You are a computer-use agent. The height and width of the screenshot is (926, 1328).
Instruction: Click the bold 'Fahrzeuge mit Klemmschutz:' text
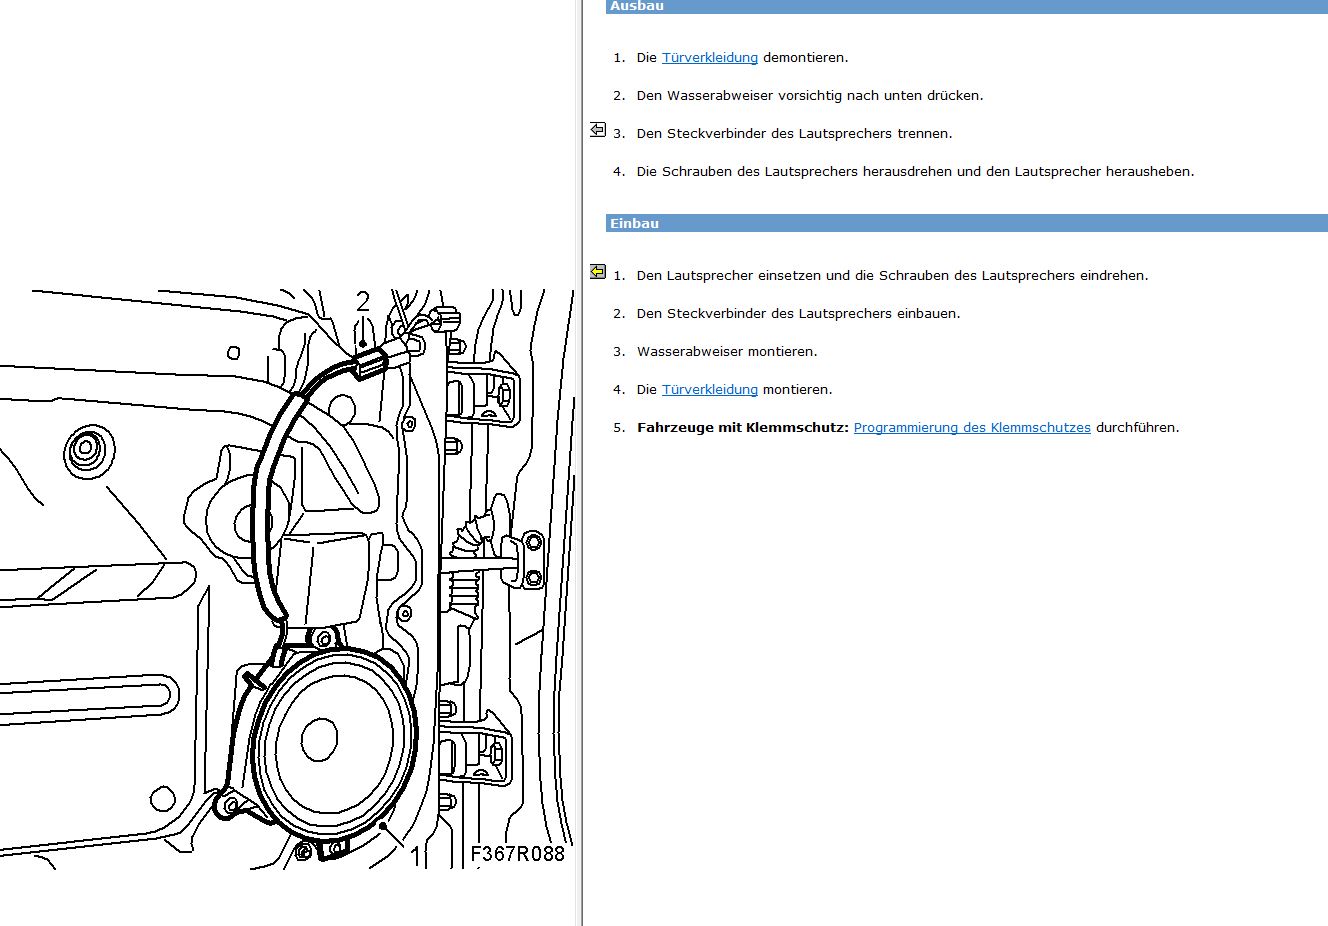tap(743, 428)
